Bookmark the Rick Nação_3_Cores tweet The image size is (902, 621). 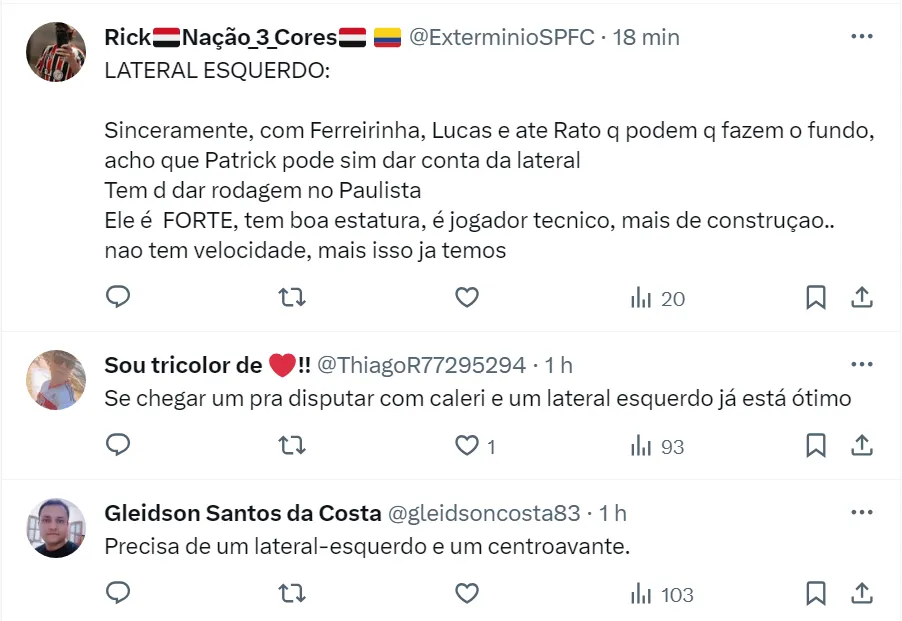815,297
